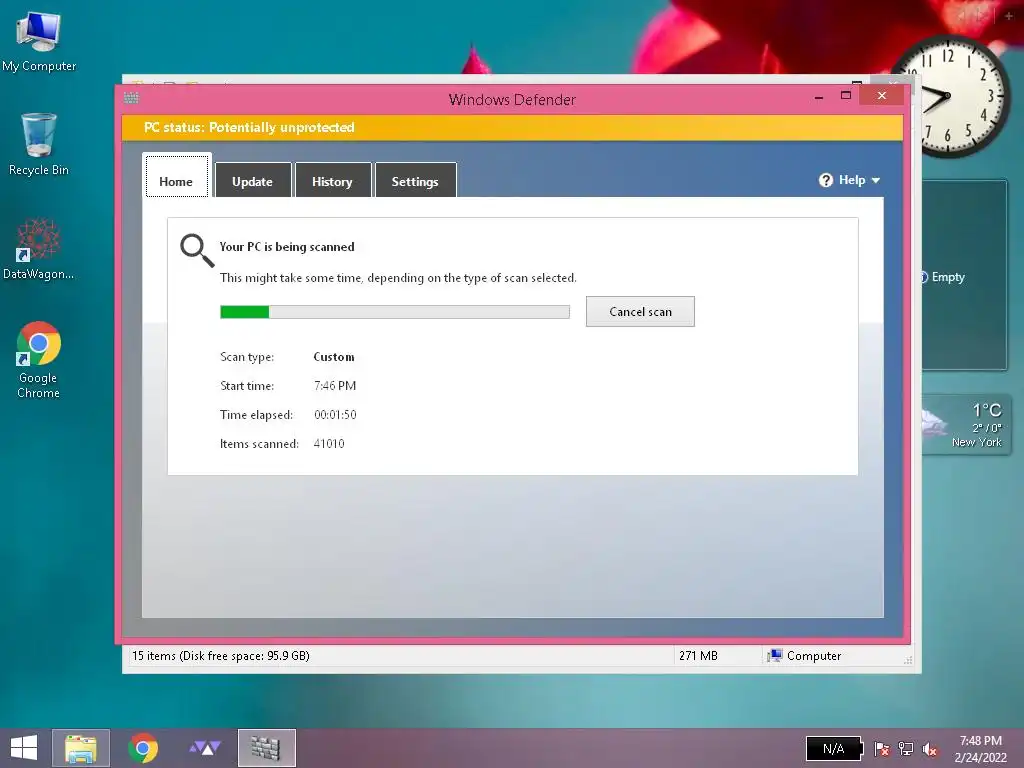Click the Help question mark icon
The width and height of the screenshot is (1024, 768).
(x=825, y=180)
